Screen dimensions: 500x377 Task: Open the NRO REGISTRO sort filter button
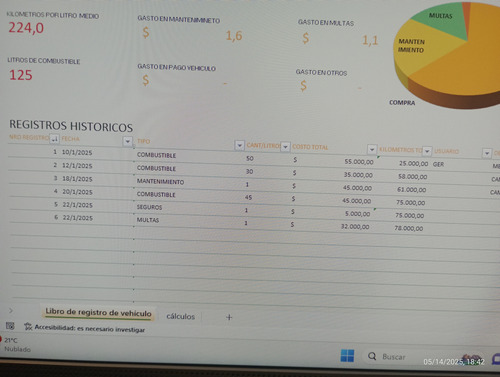[x=54, y=139]
